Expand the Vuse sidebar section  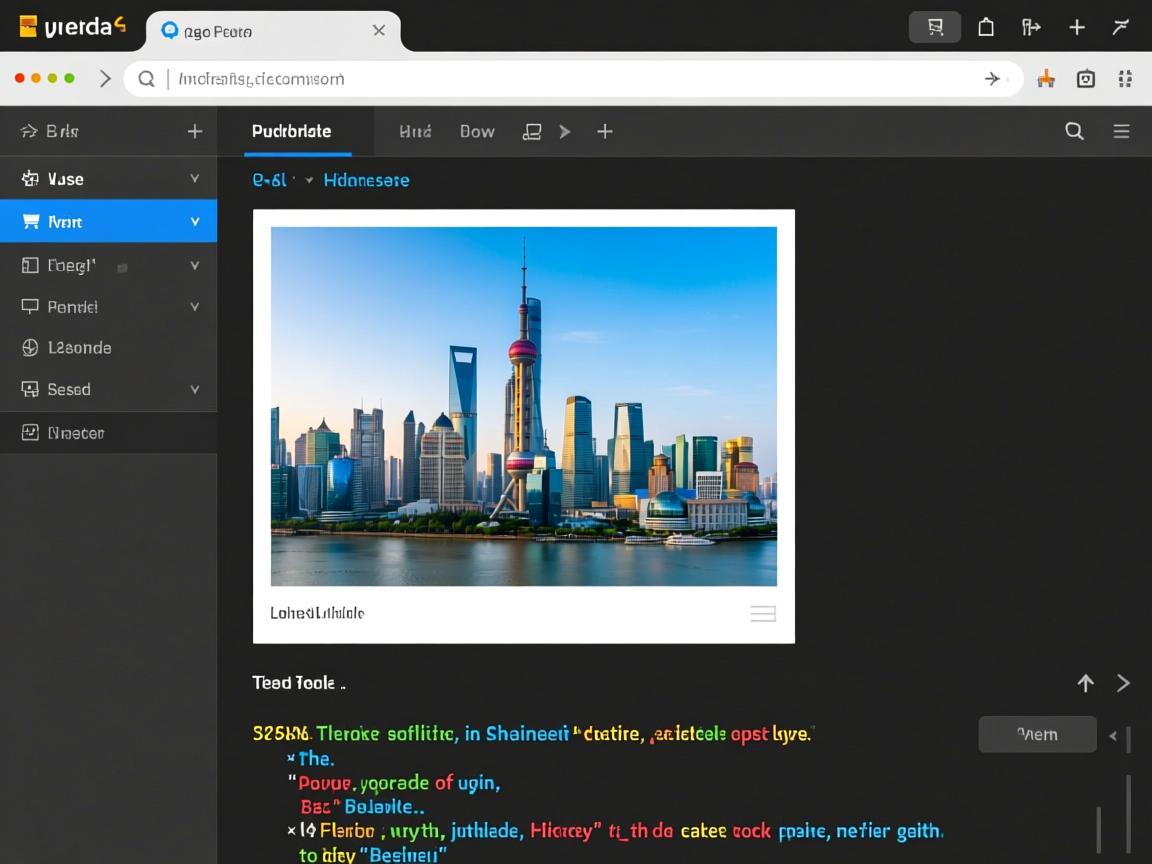tap(195, 179)
